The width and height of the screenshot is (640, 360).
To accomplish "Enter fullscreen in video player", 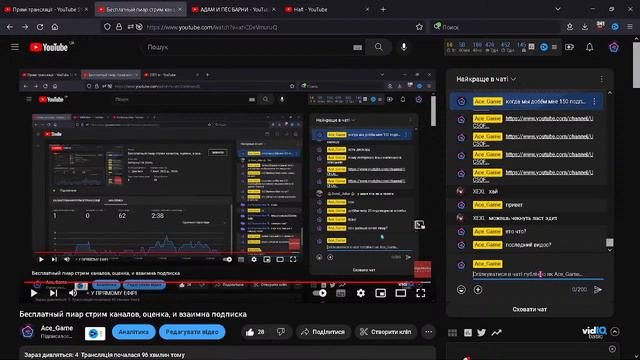I will click(420, 293).
